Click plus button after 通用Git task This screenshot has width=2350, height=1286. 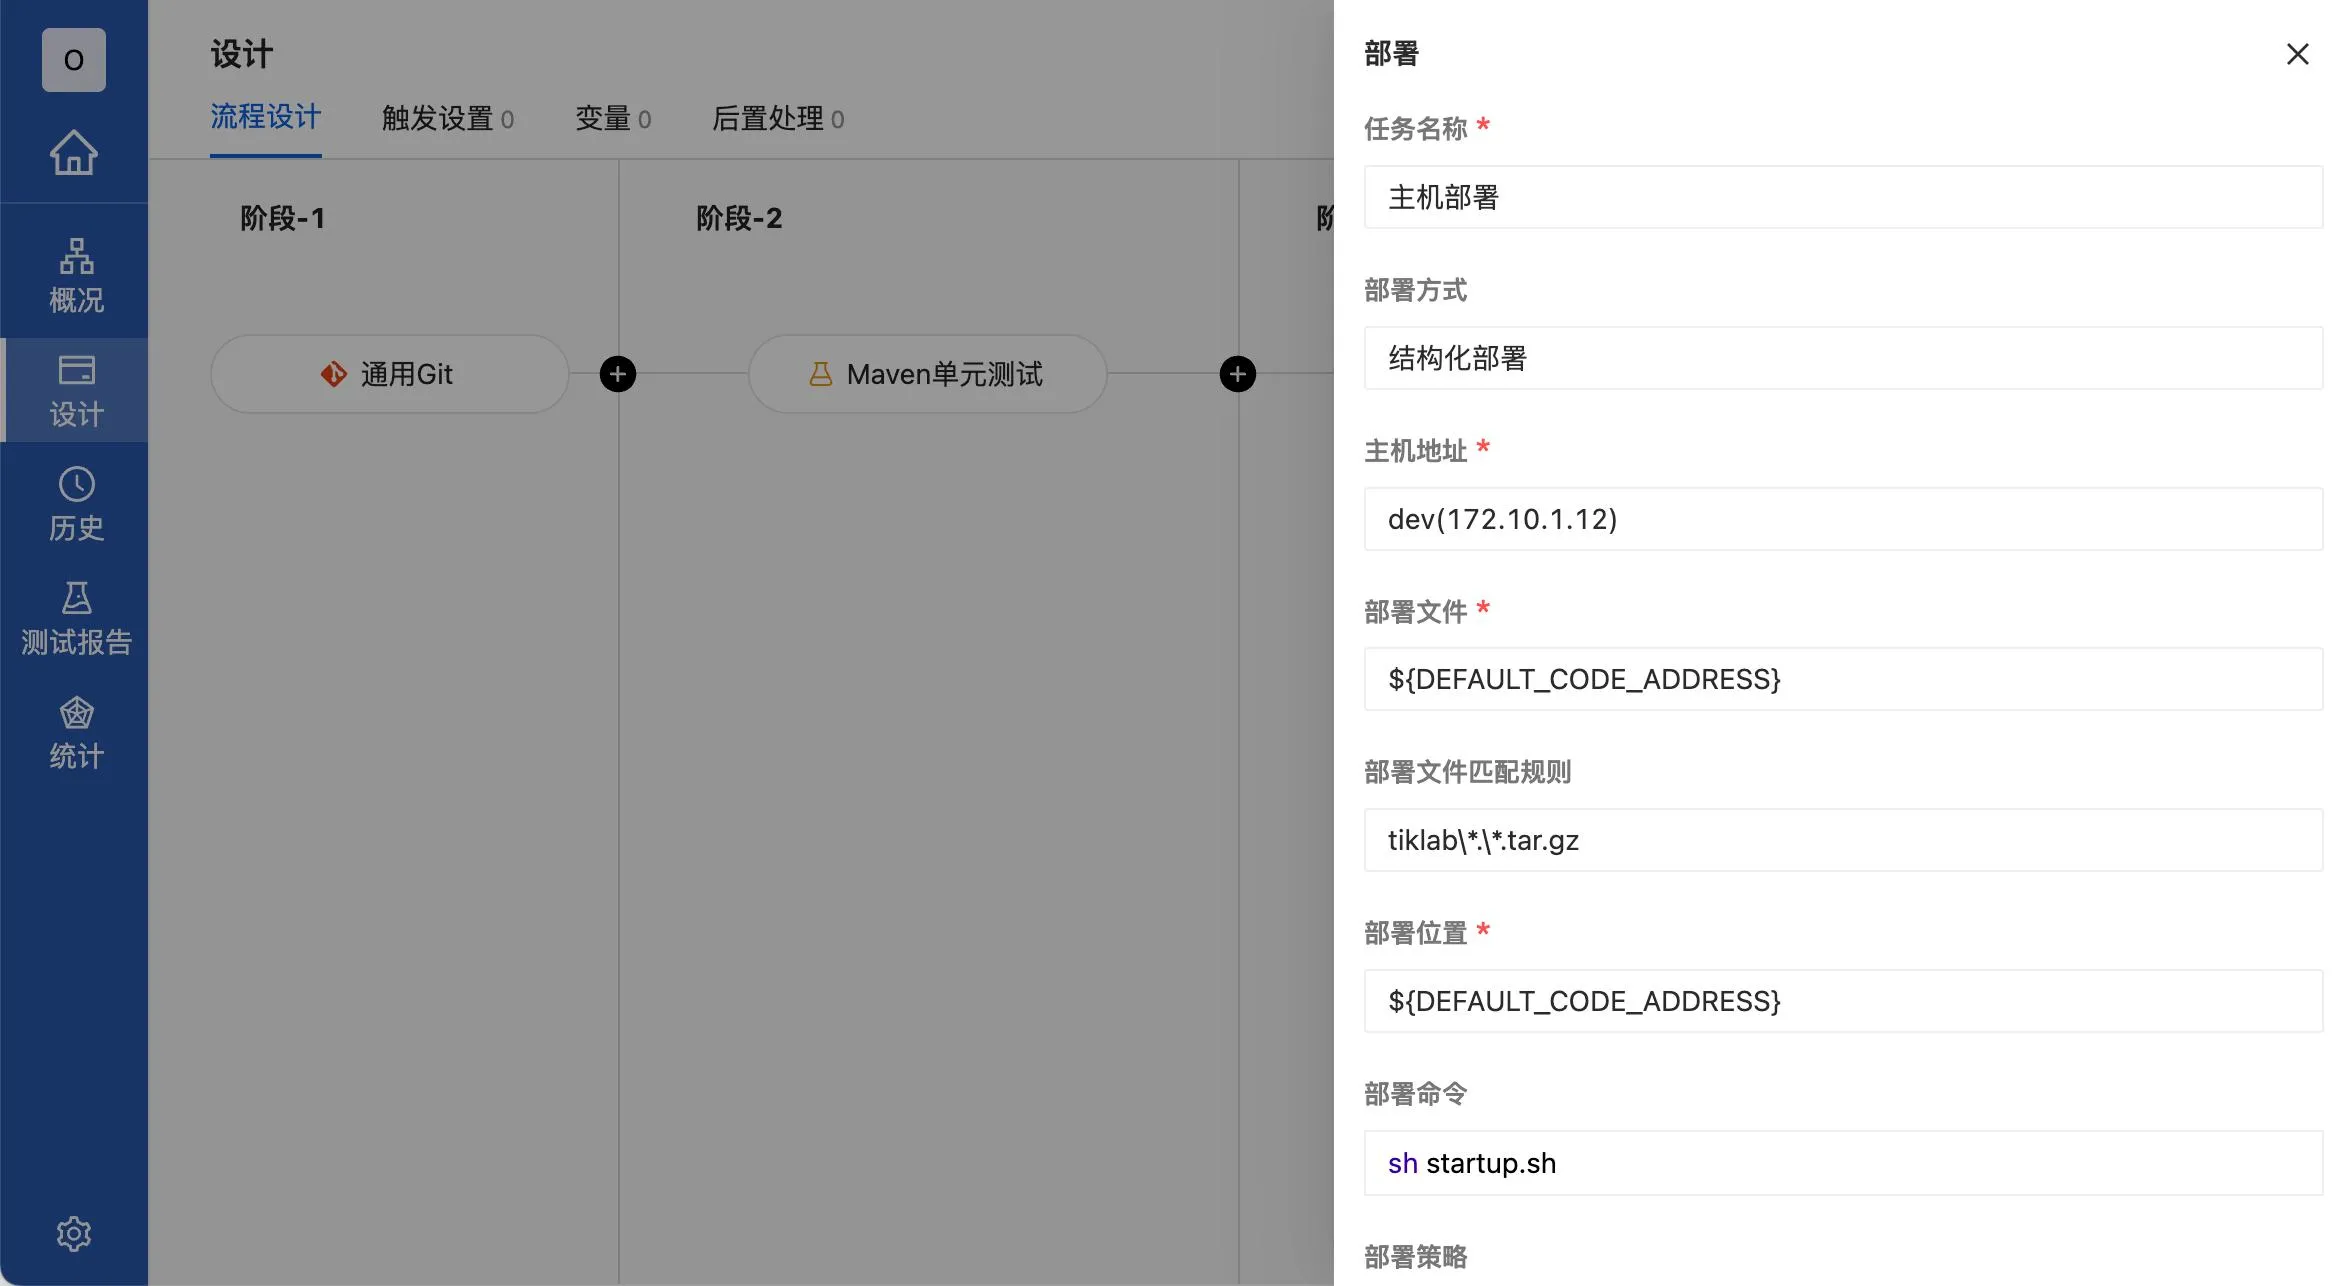tap(618, 374)
